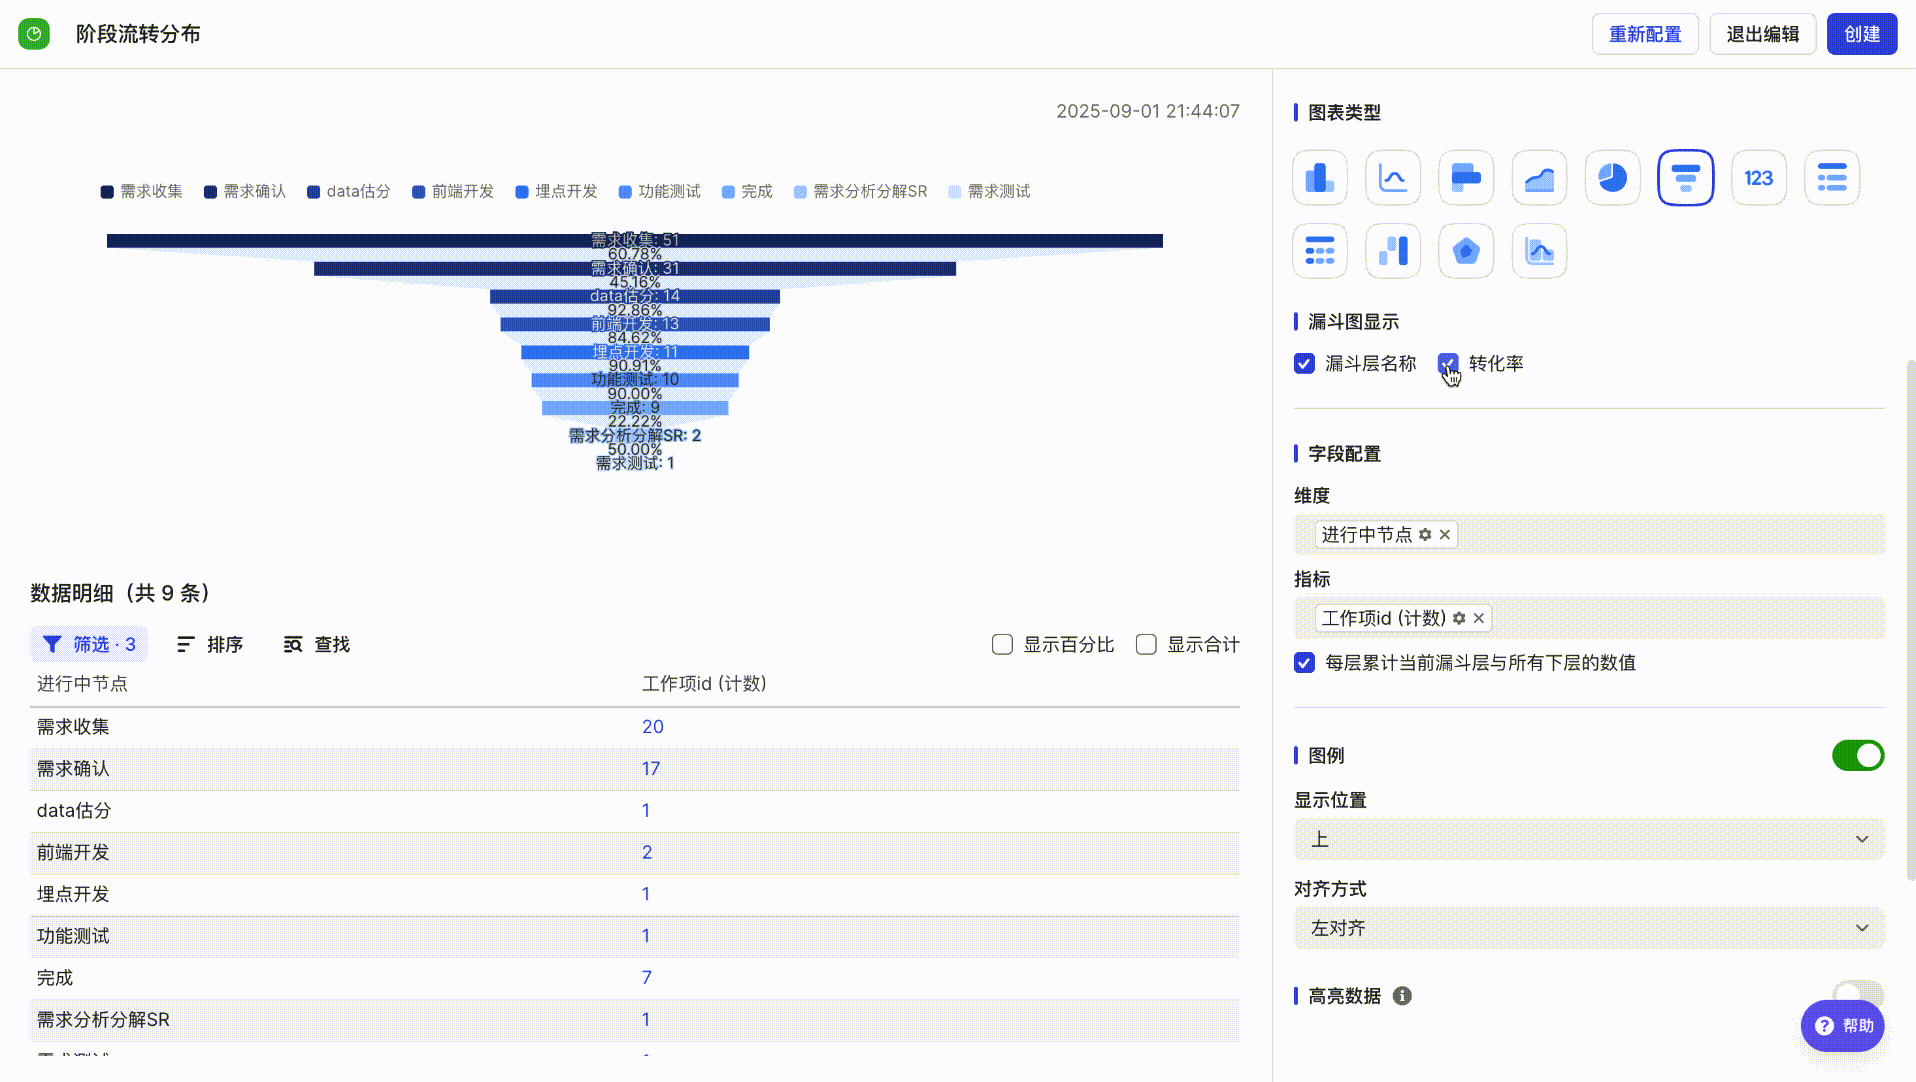Open the 显示位置 dropdown

(1589, 840)
